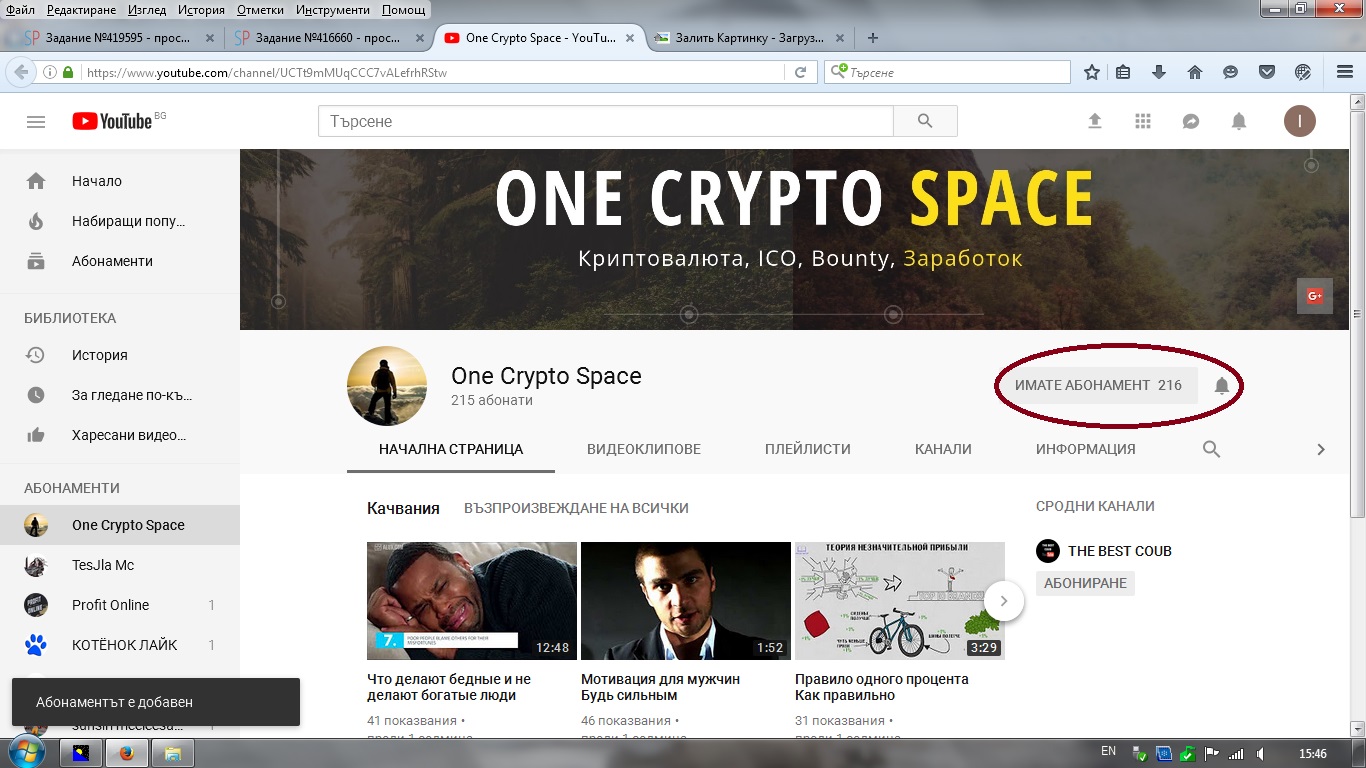This screenshot has width=1366, height=768.
Task: Play the 3:29 bicycle video thumbnail
Action: pyautogui.click(x=900, y=601)
